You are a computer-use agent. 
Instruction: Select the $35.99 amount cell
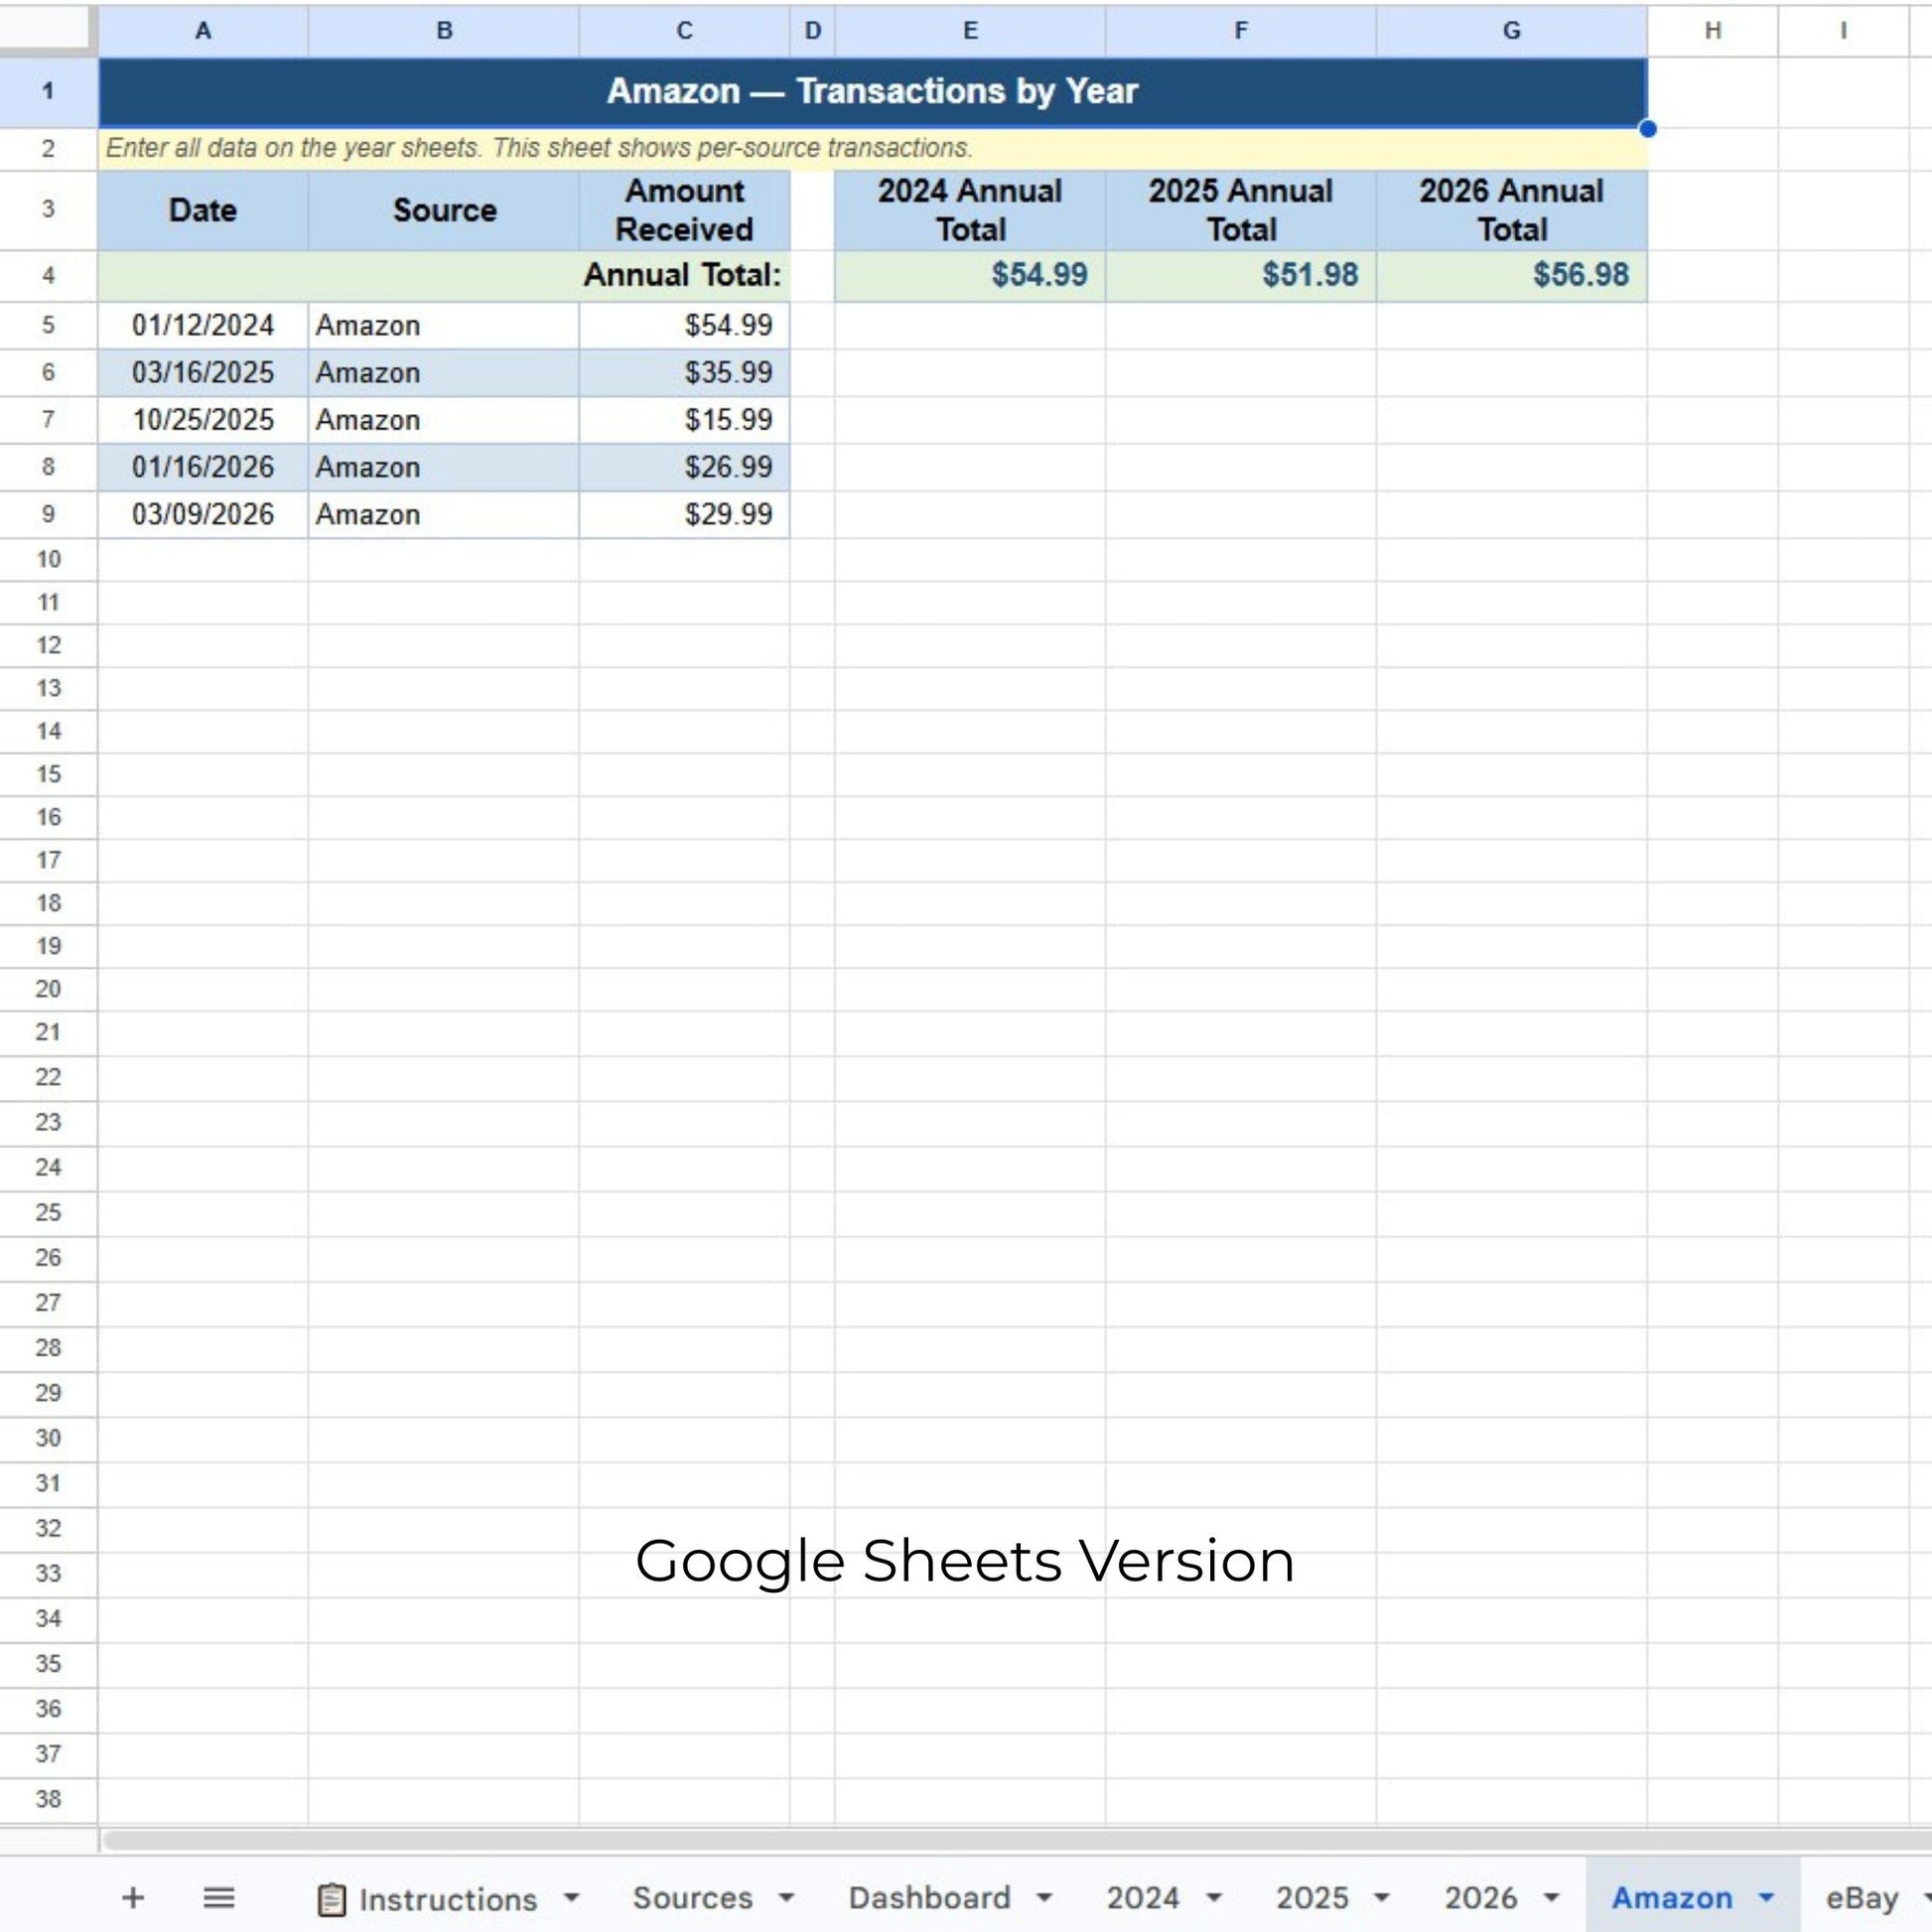coord(684,373)
